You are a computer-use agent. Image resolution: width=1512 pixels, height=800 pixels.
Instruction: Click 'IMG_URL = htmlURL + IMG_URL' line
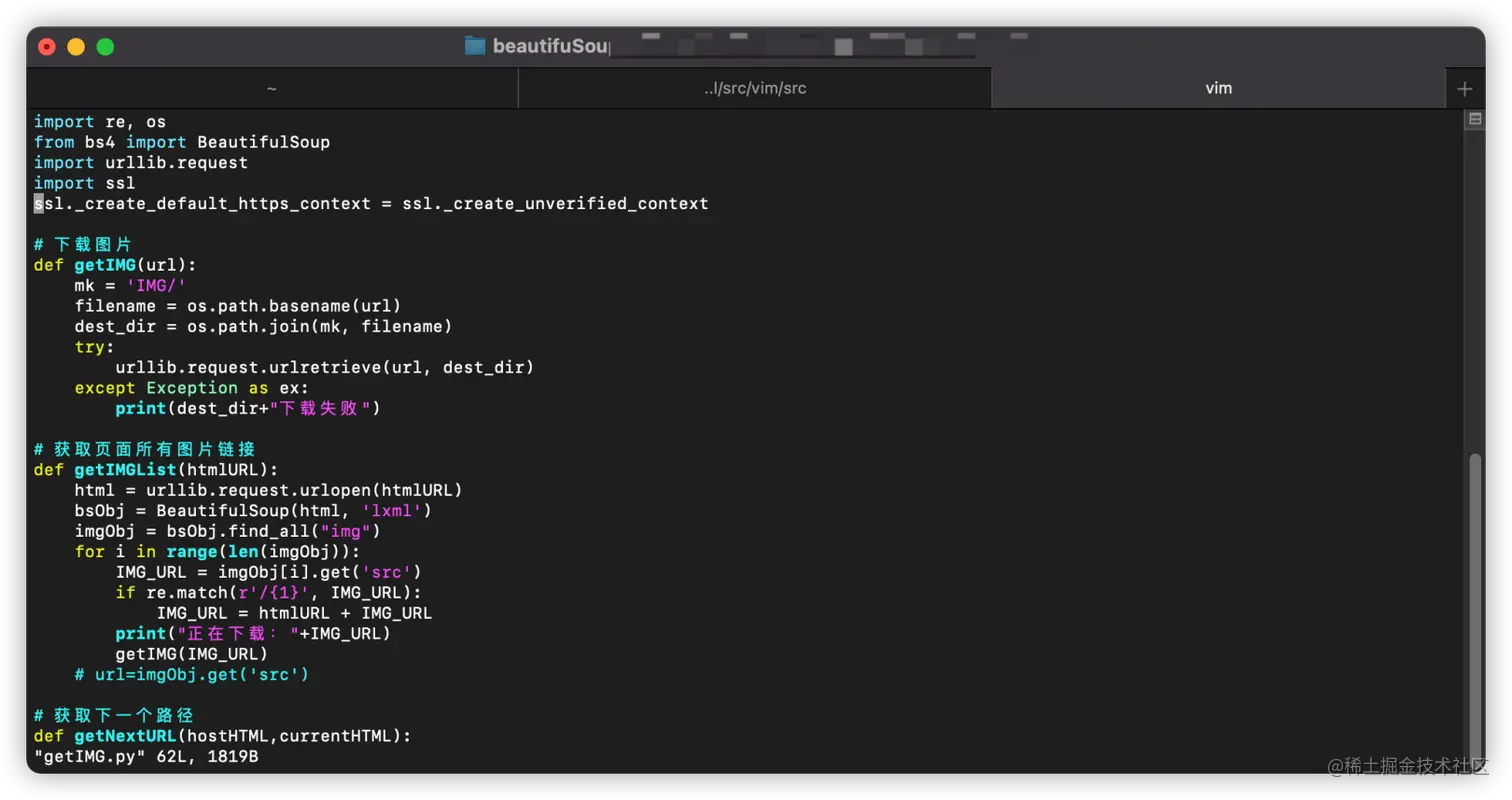[295, 613]
